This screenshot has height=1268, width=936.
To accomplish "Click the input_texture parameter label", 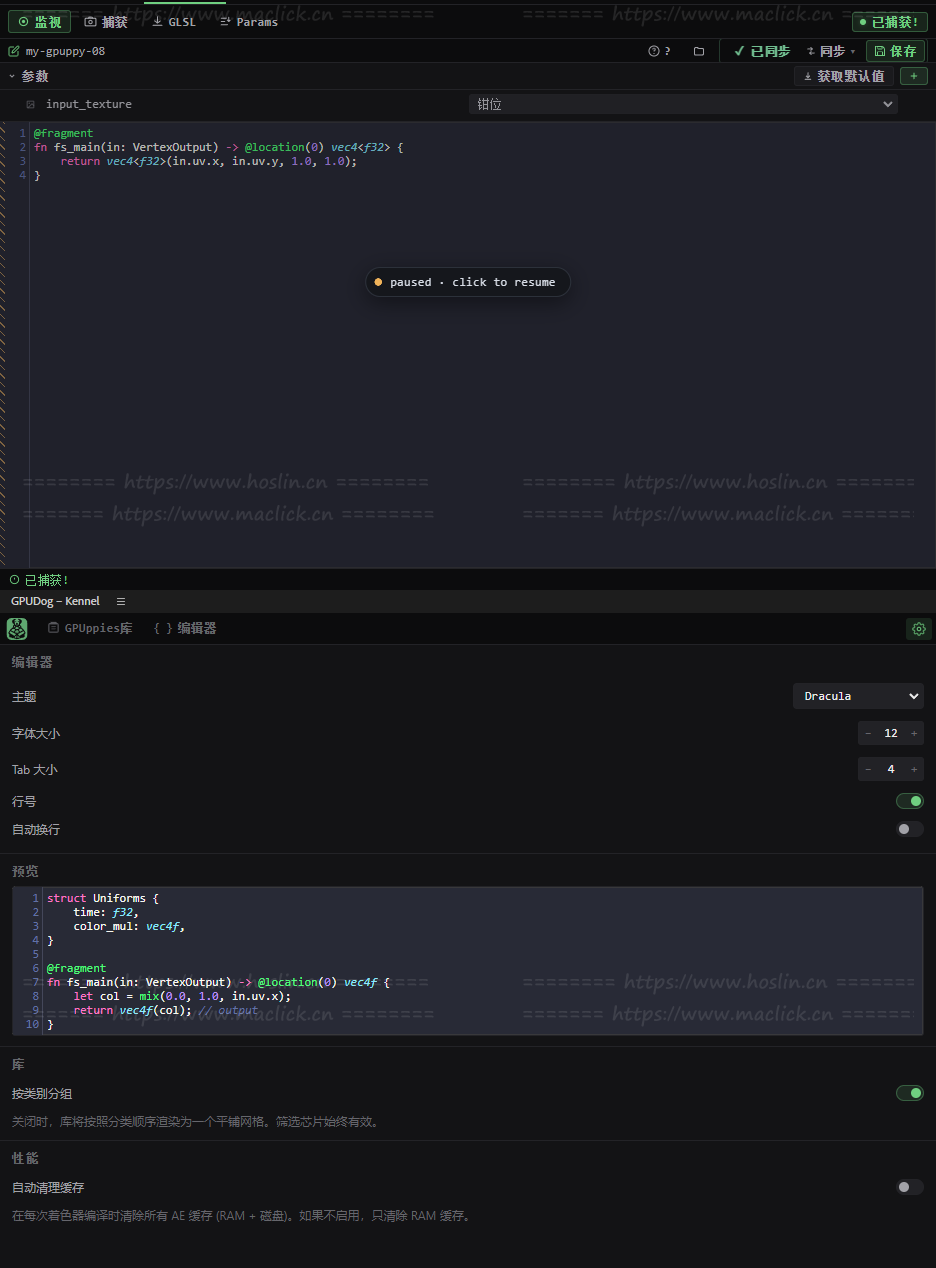I will tap(89, 104).
